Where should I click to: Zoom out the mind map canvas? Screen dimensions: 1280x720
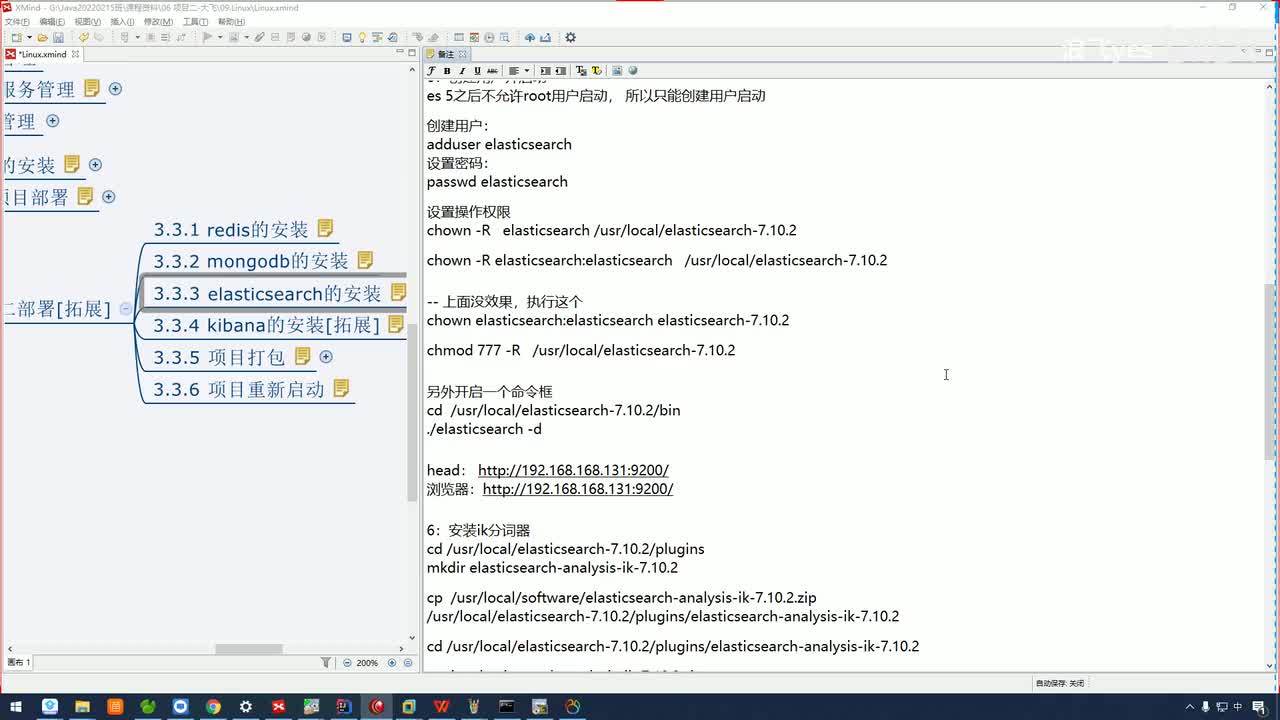pyautogui.click(x=348, y=663)
